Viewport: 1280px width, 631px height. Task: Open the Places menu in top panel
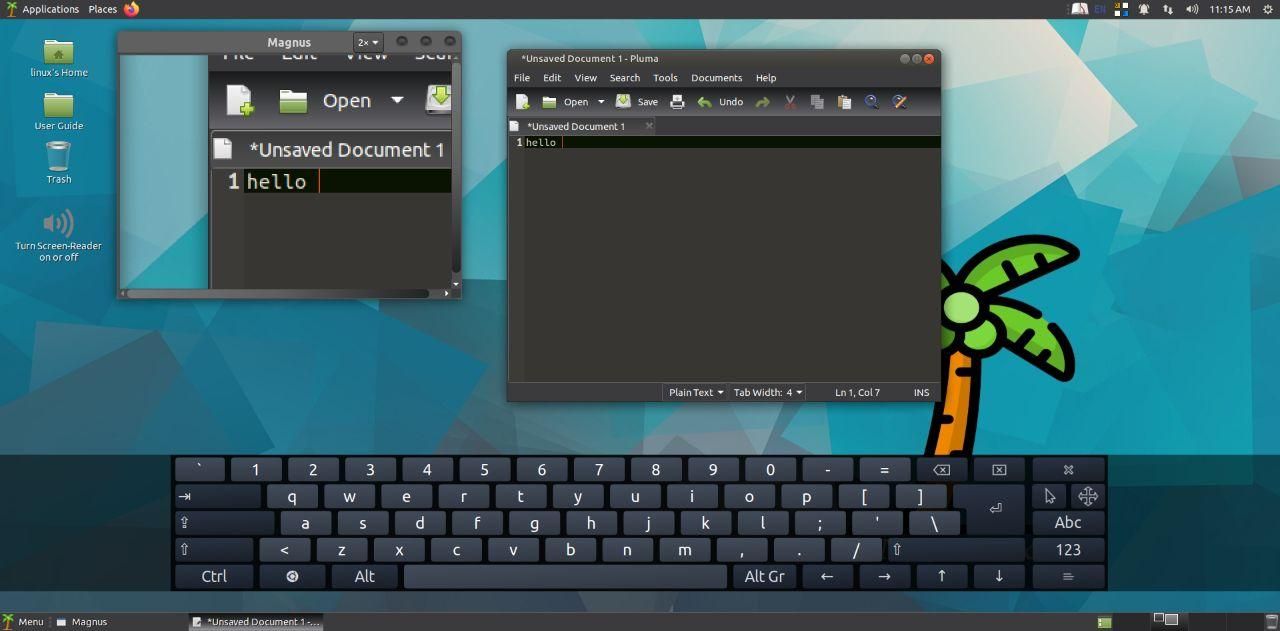point(103,9)
